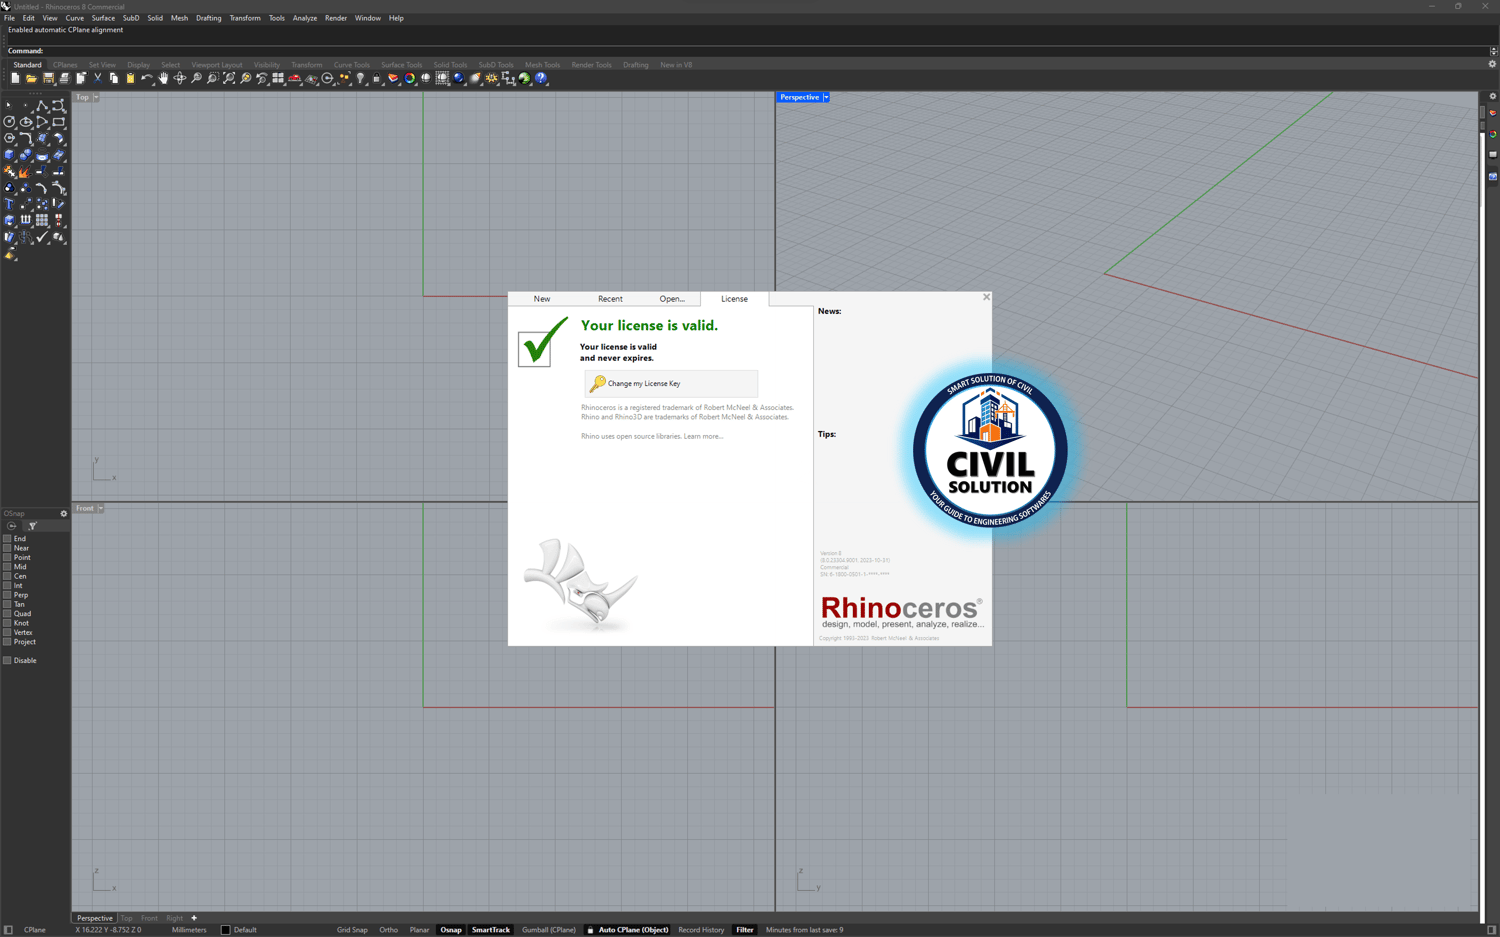The image size is (1500, 937).
Task: Open the toolbar options gear at far right
Action: pyautogui.click(x=1492, y=64)
